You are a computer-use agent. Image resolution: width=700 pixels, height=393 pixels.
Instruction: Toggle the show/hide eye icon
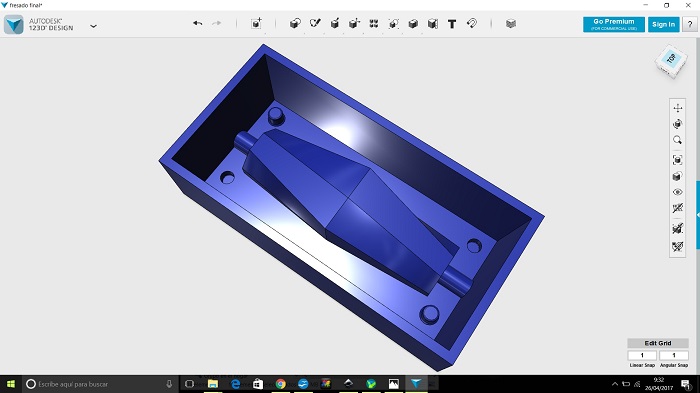point(678,192)
